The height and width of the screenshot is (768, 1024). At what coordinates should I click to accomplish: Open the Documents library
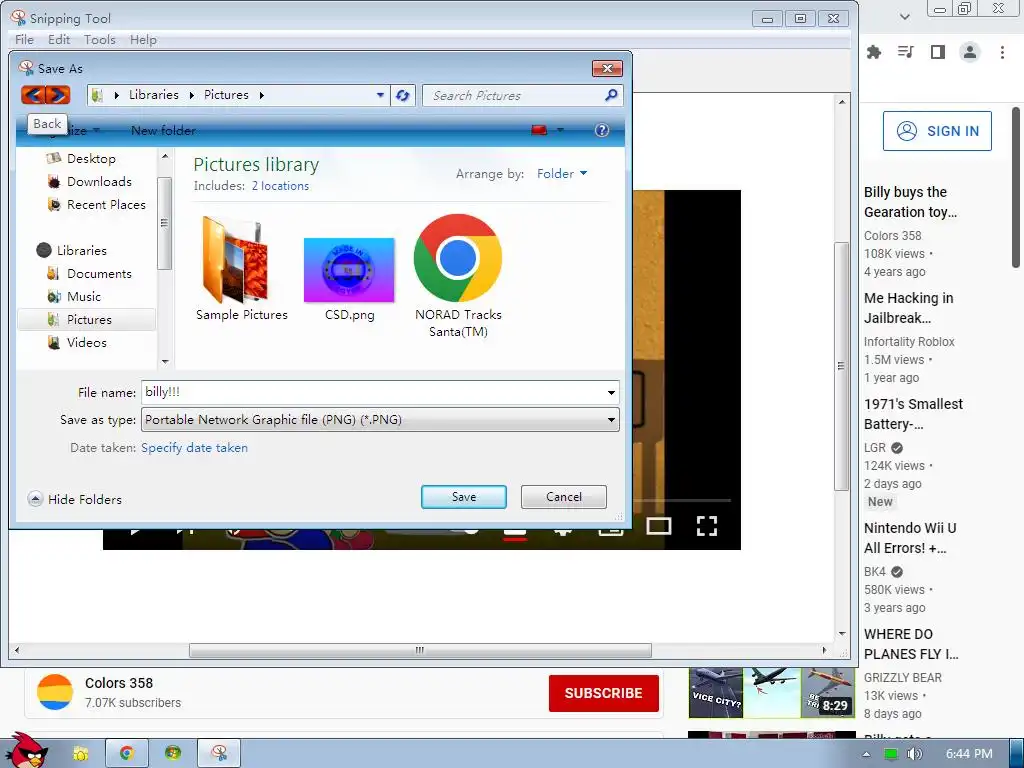99,274
